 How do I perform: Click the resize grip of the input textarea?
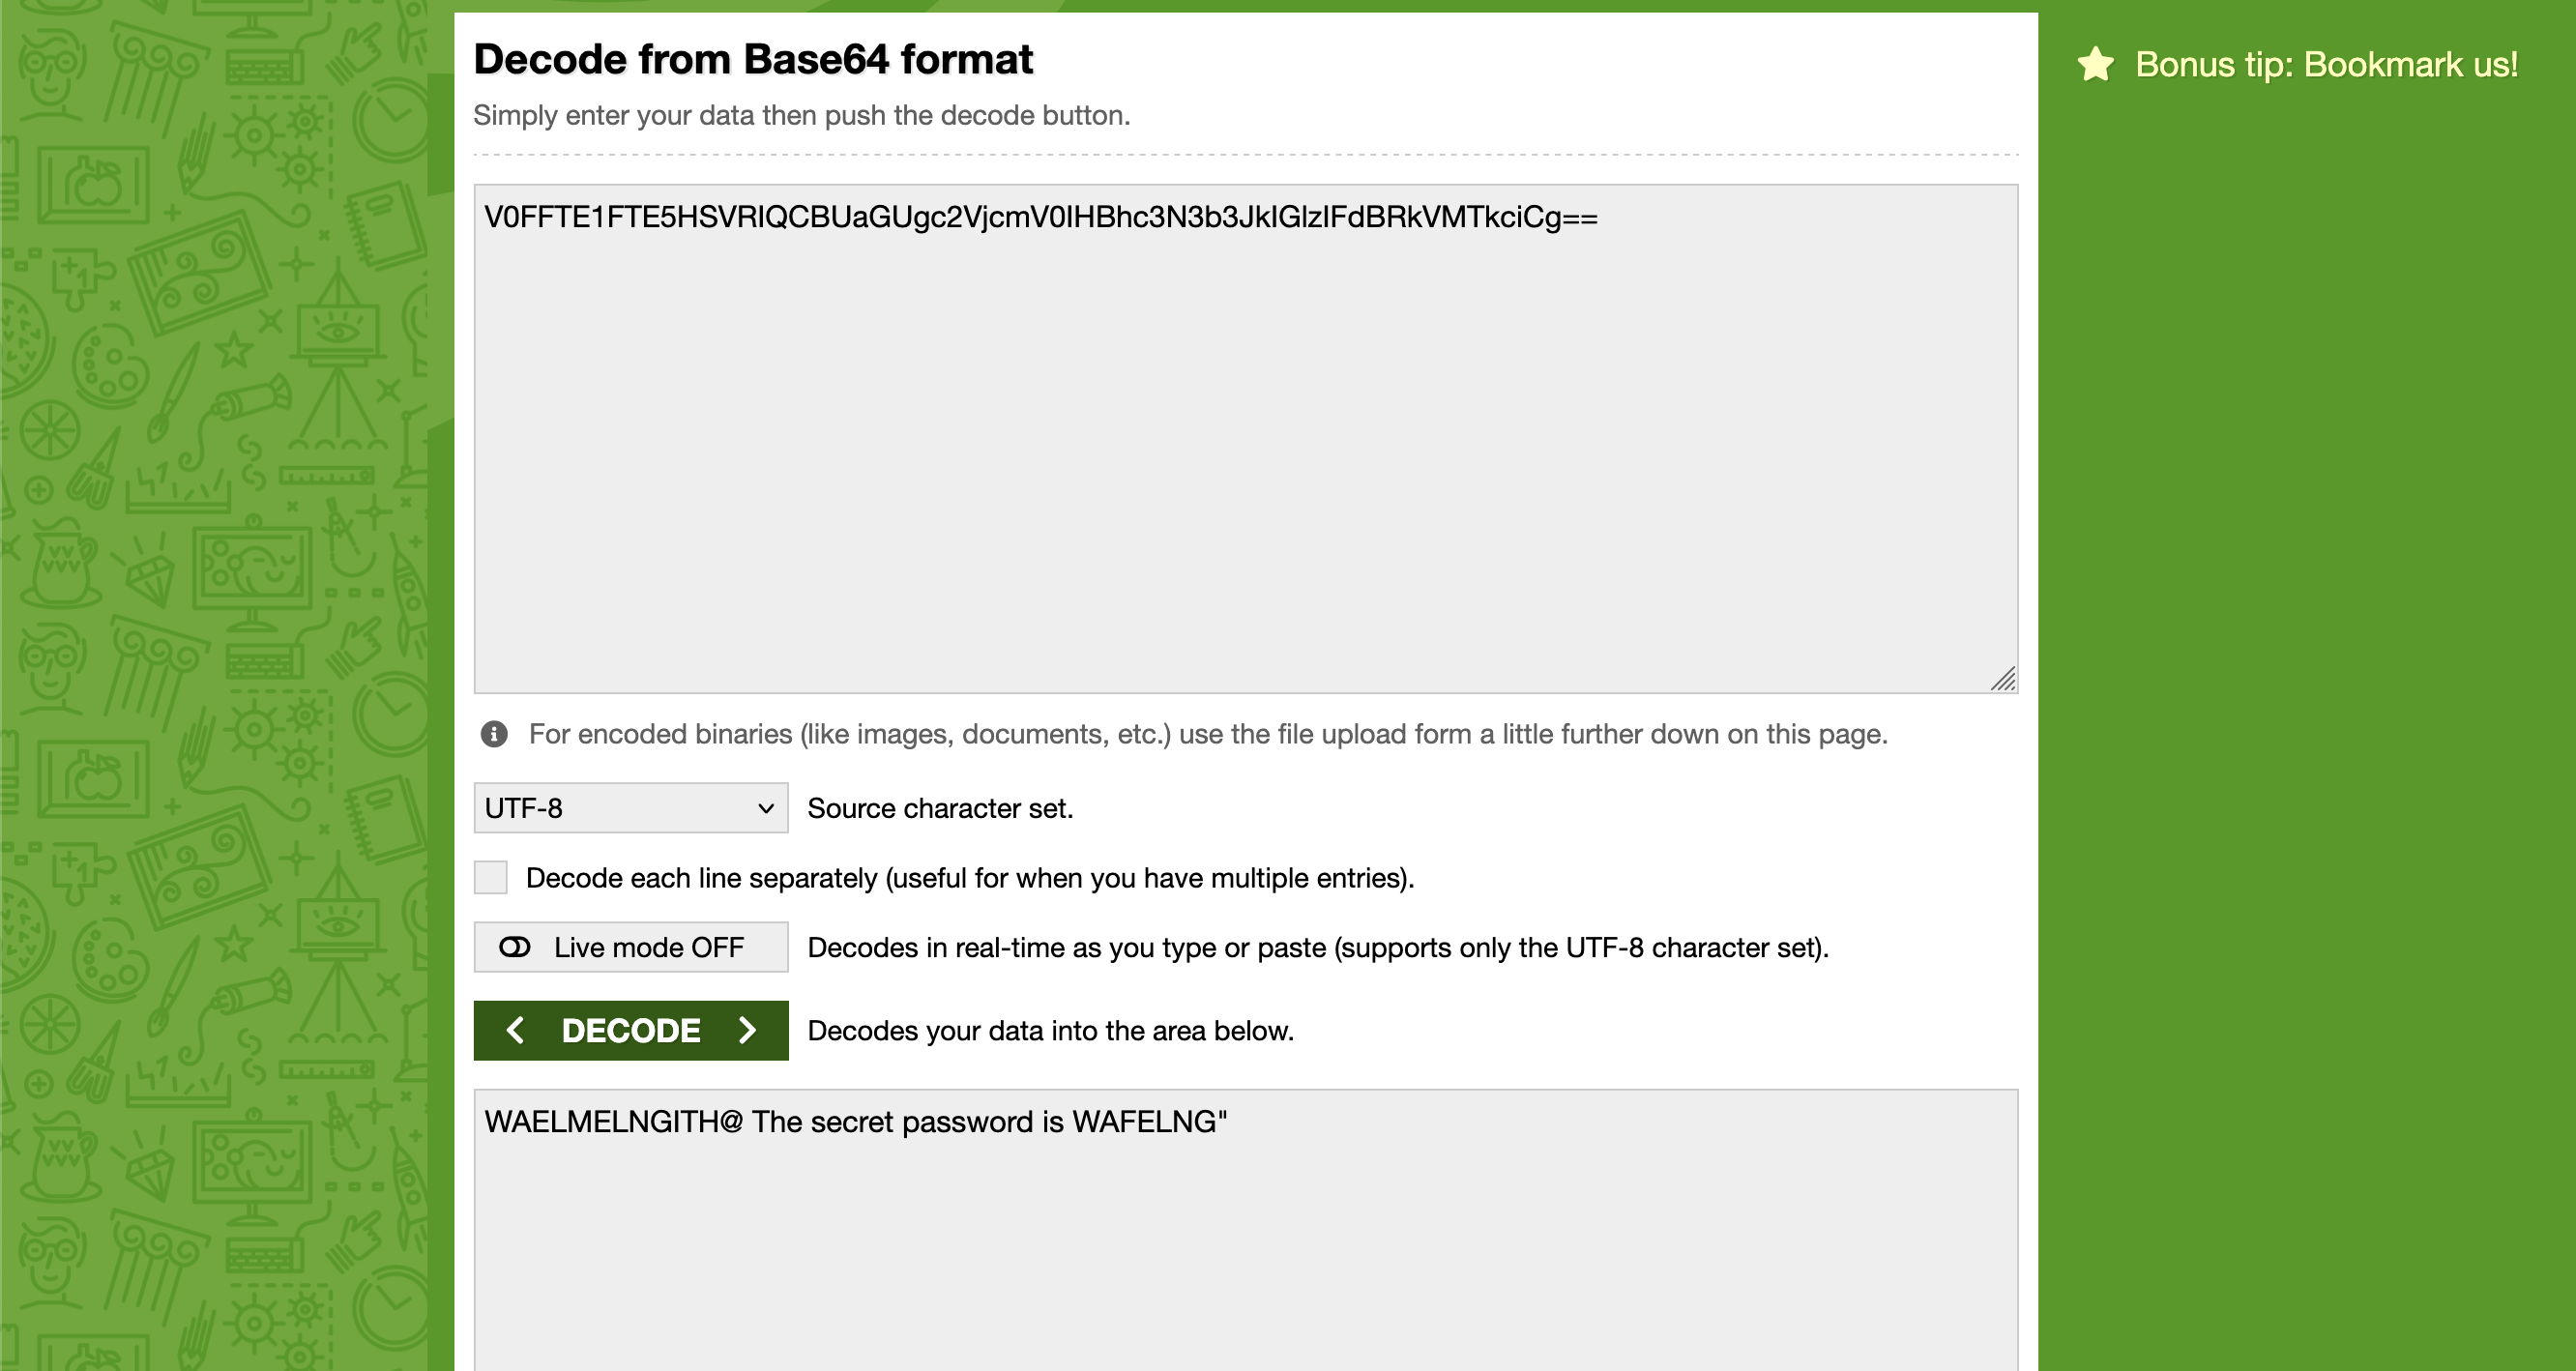2003,679
